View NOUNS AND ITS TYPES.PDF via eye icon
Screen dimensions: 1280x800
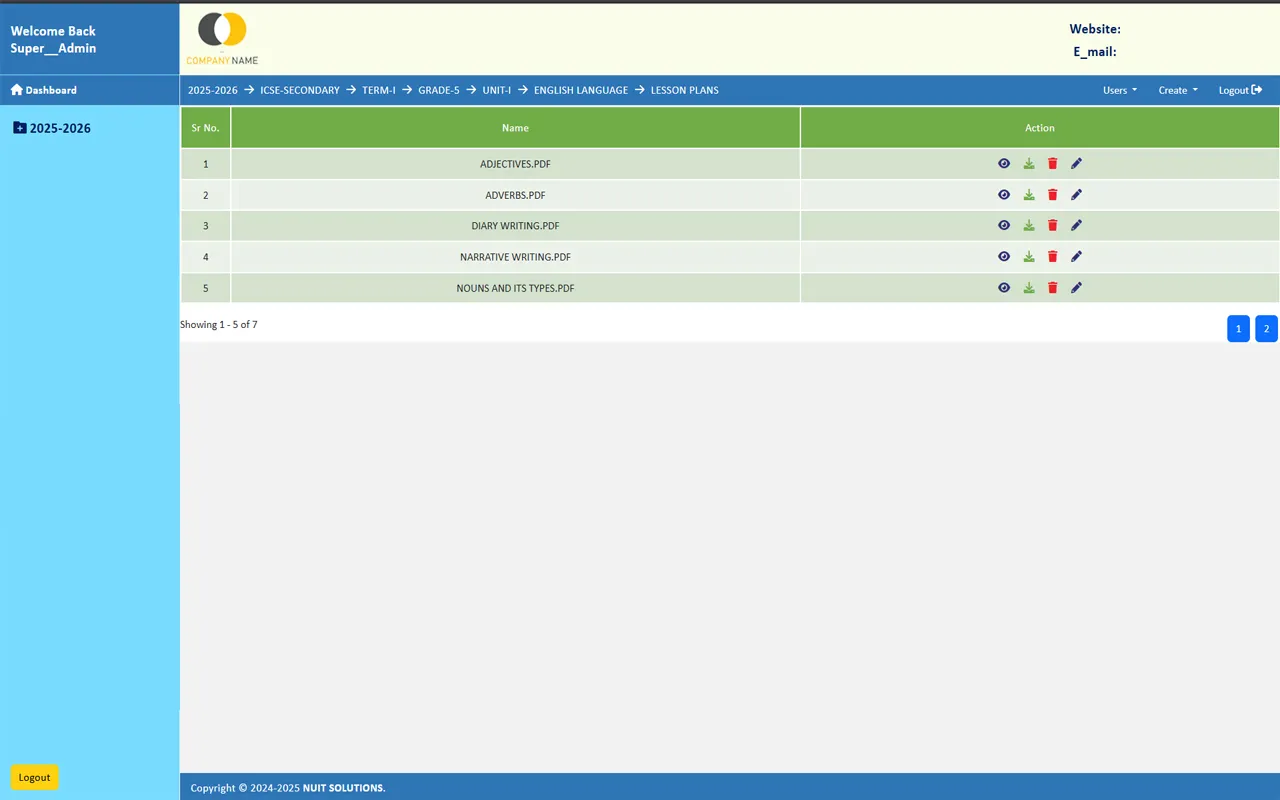[1004, 288]
